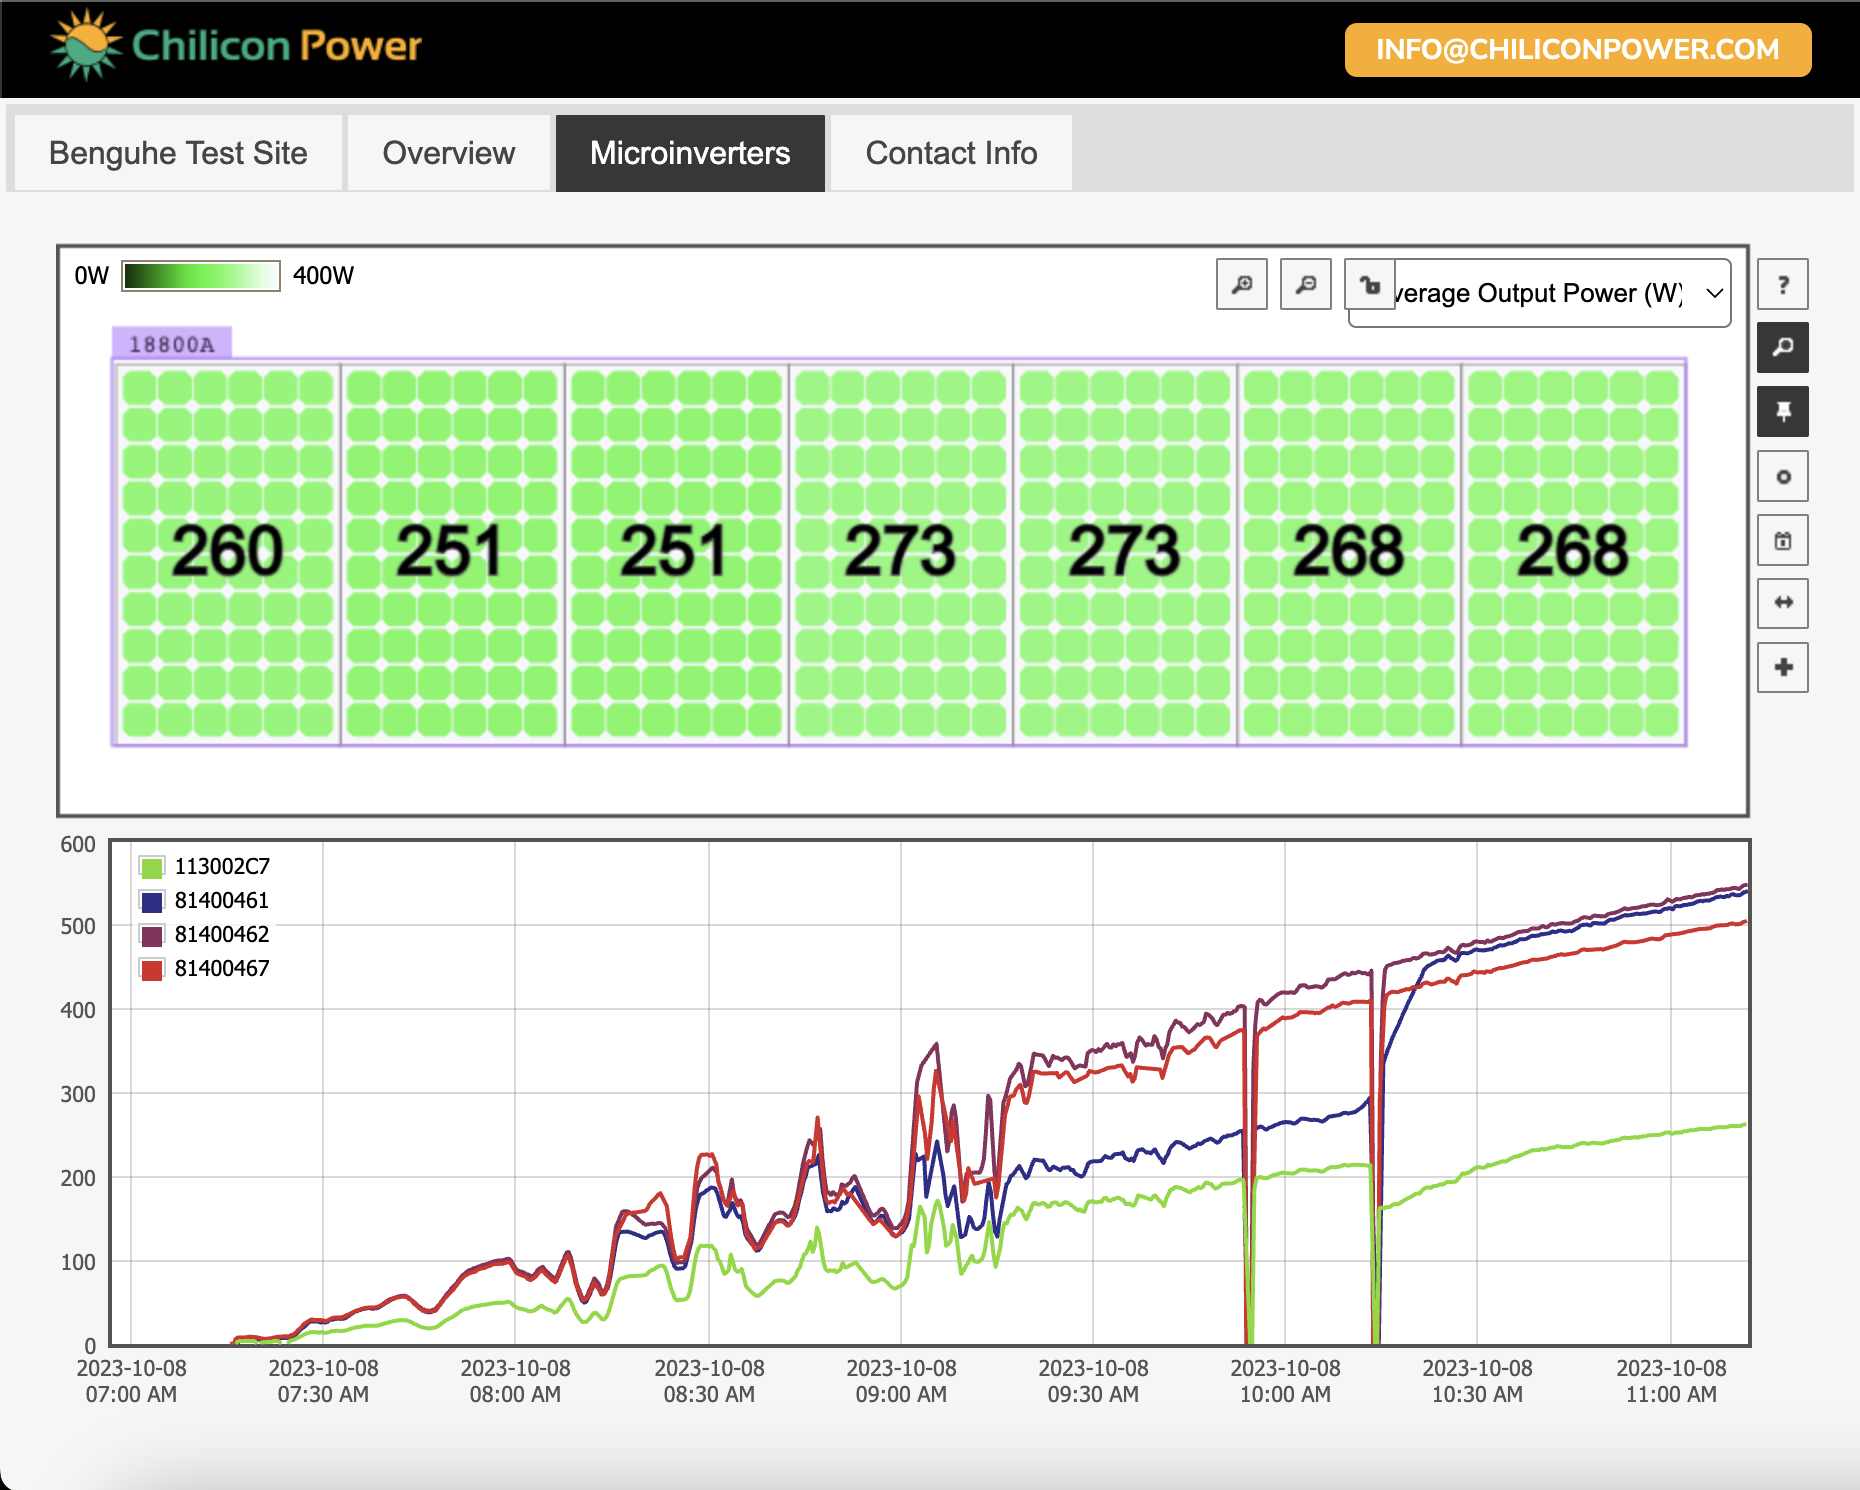The width and height of the screenshot is (1860, 1490).
Task: Open the Average Output Power dropdown
Action: pos(1540,293)
